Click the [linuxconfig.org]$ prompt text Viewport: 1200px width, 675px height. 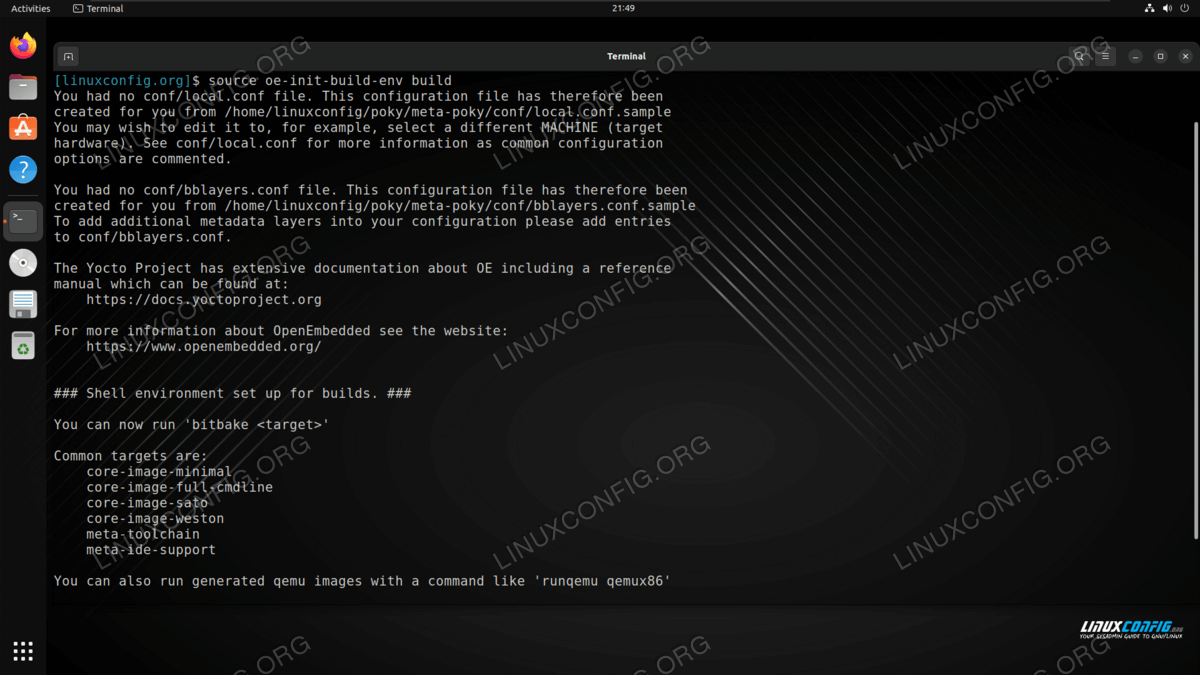[x=127, y=80]
